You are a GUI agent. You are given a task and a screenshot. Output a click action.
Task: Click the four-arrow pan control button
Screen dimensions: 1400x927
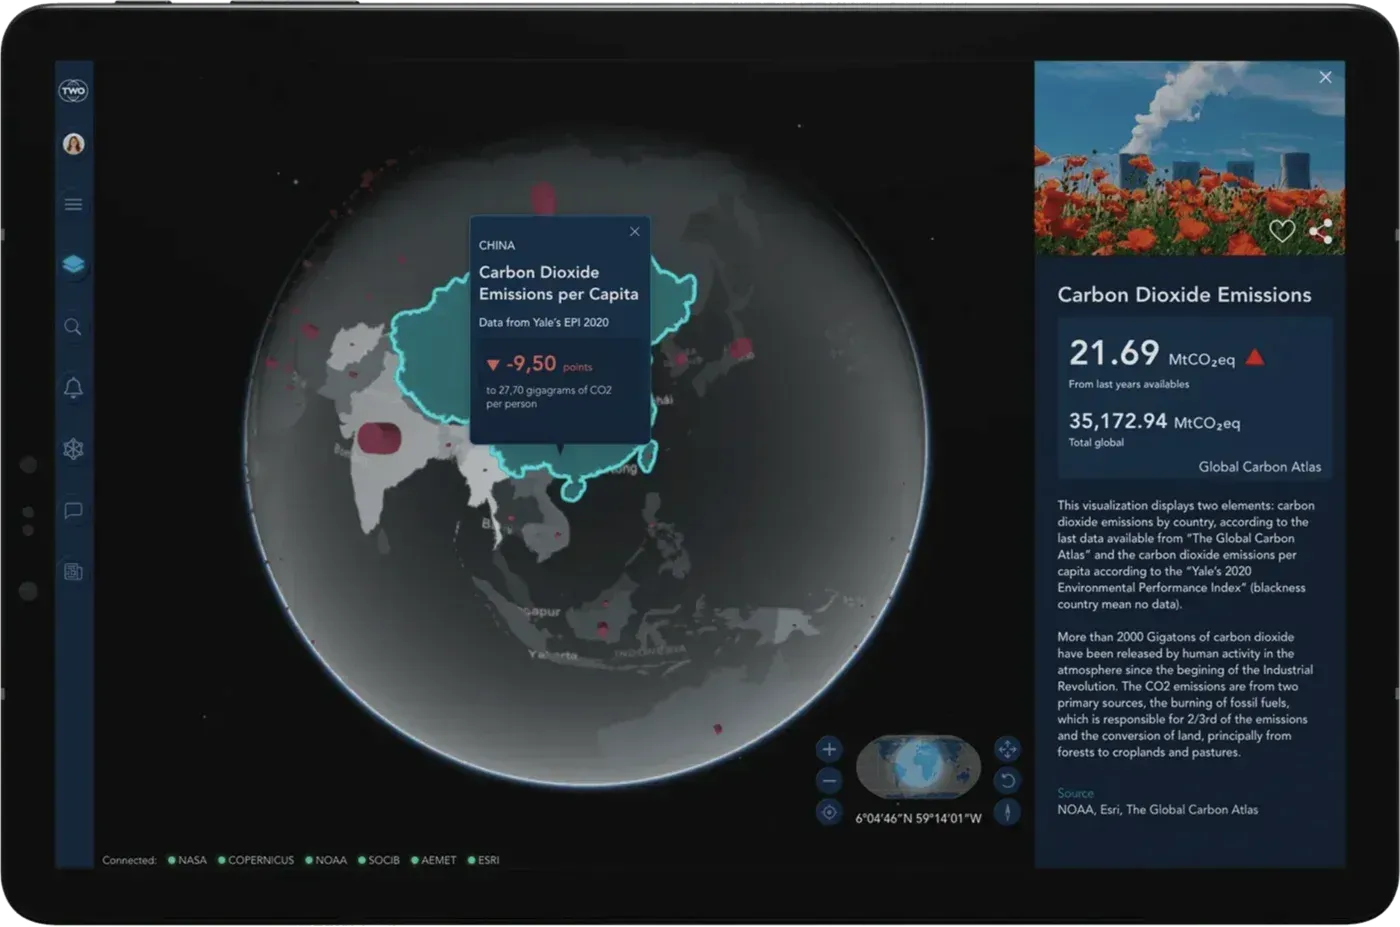pos(1007,749)
